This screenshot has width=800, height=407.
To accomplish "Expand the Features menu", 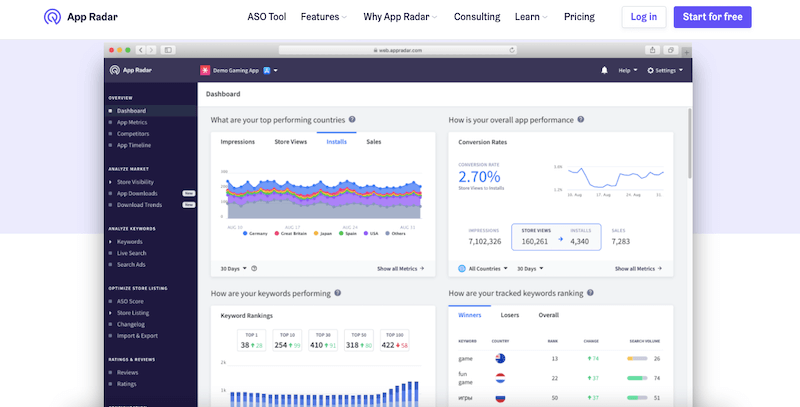I will point(323,17).
